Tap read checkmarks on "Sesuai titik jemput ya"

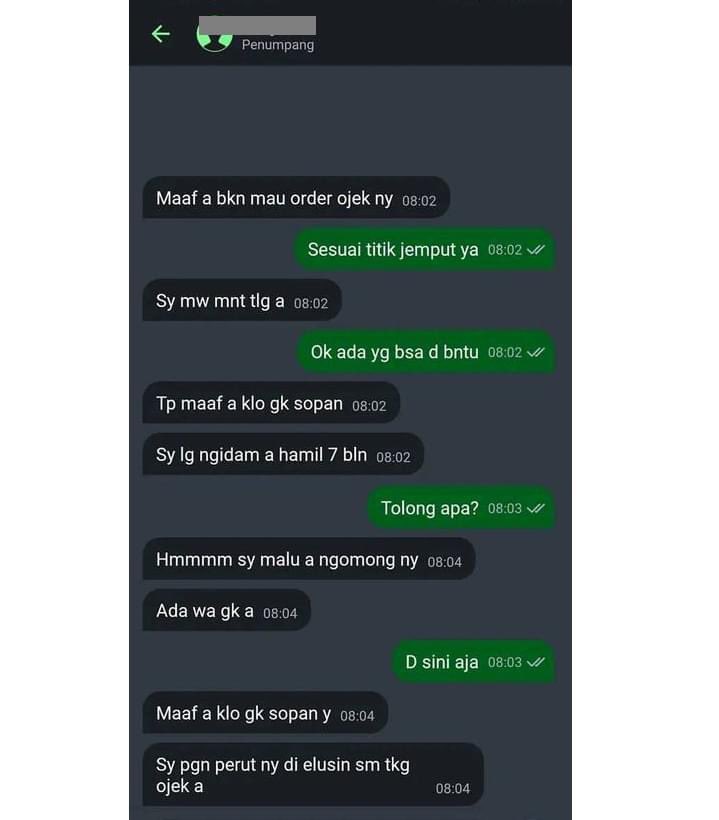point(536,250)
